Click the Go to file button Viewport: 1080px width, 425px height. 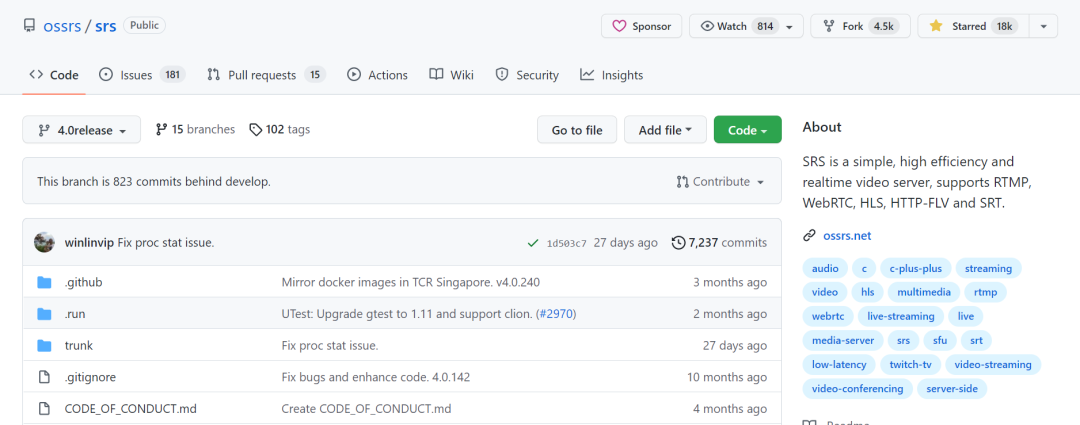(x=577, y=130)
